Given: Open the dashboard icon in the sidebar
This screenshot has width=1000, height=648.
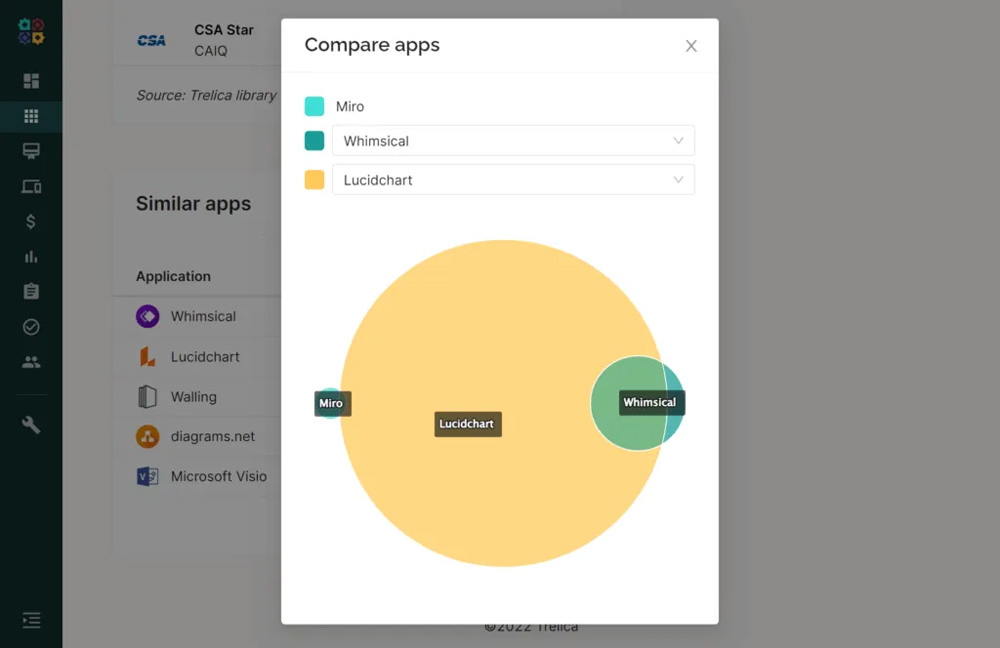Looking at the screenshot, I should point(31,81).
